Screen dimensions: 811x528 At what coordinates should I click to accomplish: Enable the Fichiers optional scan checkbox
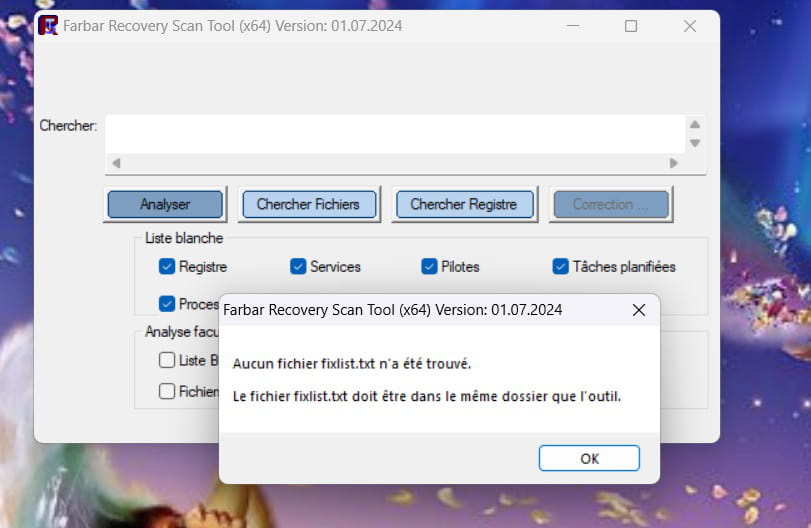click(167, 391)
